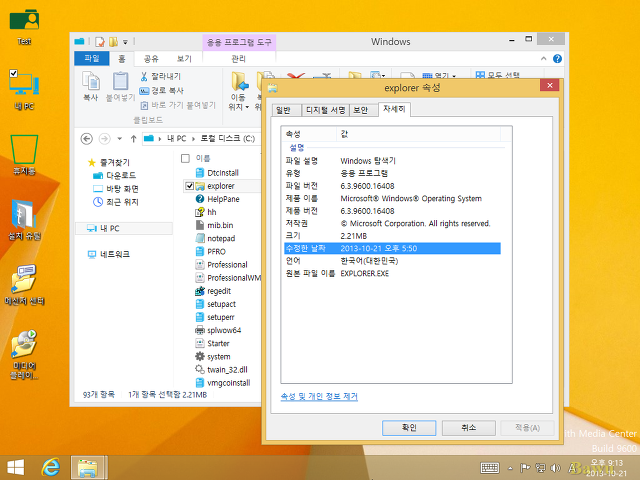Open Explorer help question mark icon
This screenshot has width=640, height=480.
pyautogui.click(x=557, y=59)
